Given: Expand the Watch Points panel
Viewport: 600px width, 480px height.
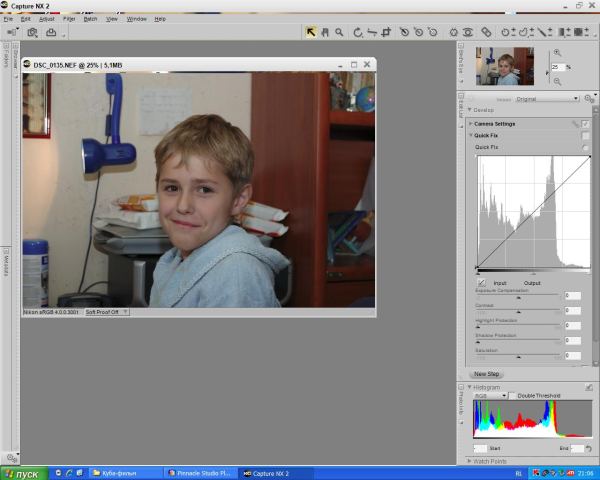Looking at the screenshot, I should pos(470,461).
